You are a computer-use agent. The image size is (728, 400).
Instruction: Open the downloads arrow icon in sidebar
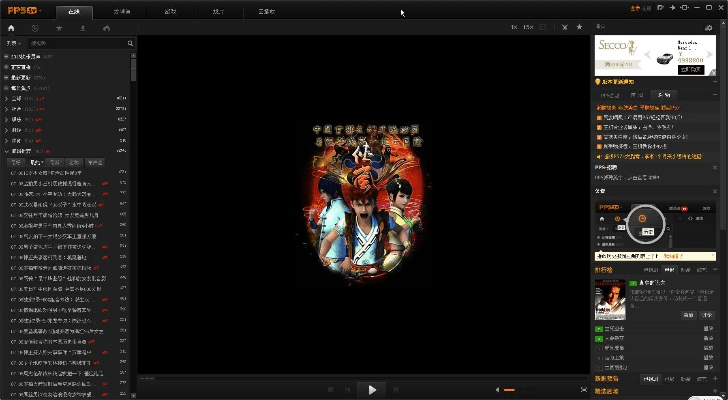click(83, 28)
